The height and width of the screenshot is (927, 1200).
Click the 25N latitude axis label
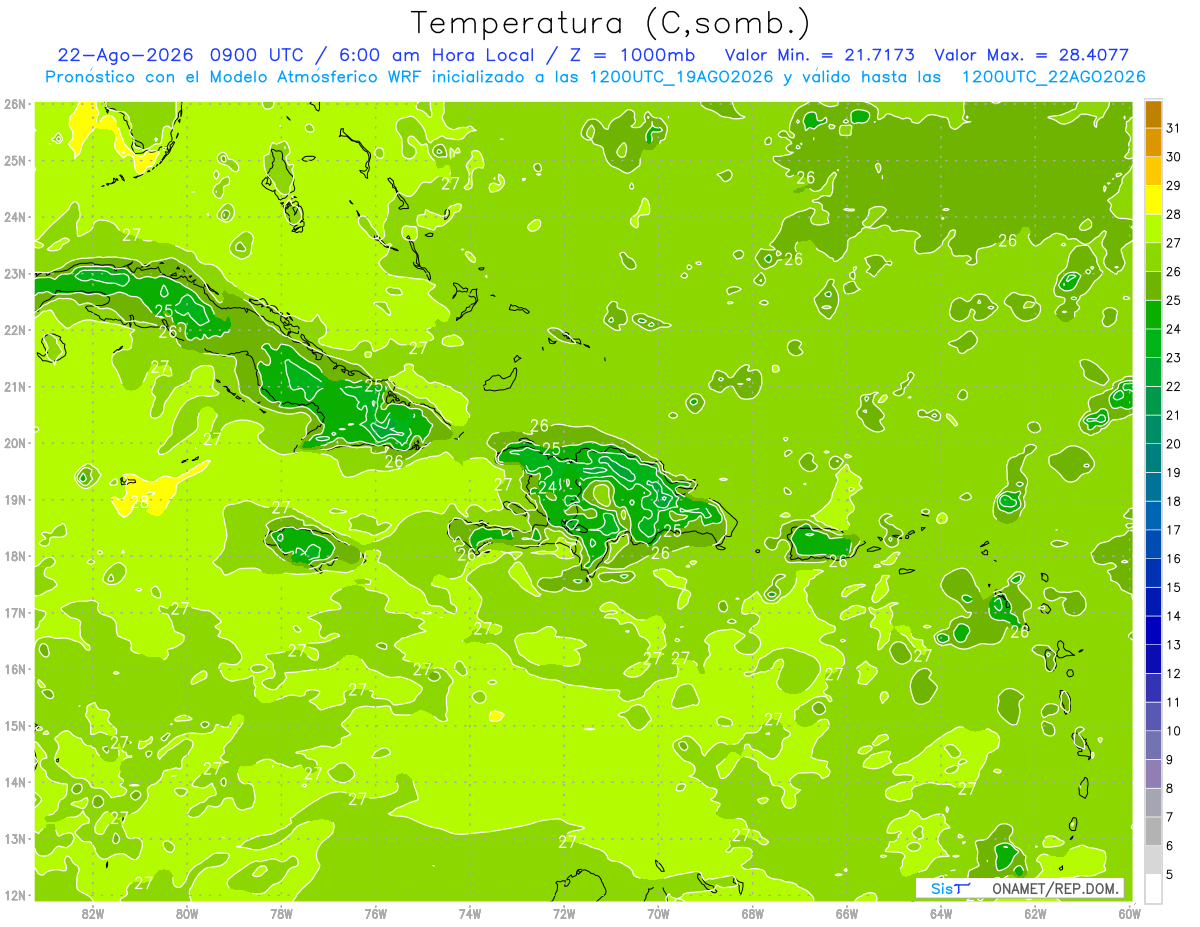click(15, 161)
